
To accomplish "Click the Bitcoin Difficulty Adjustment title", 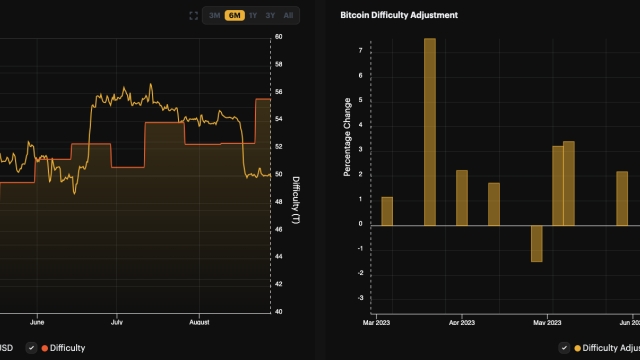I will (399, 15).
